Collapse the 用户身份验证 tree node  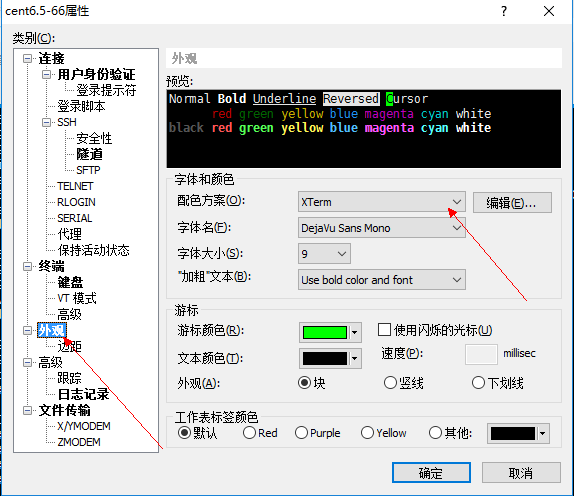point(46,75)
